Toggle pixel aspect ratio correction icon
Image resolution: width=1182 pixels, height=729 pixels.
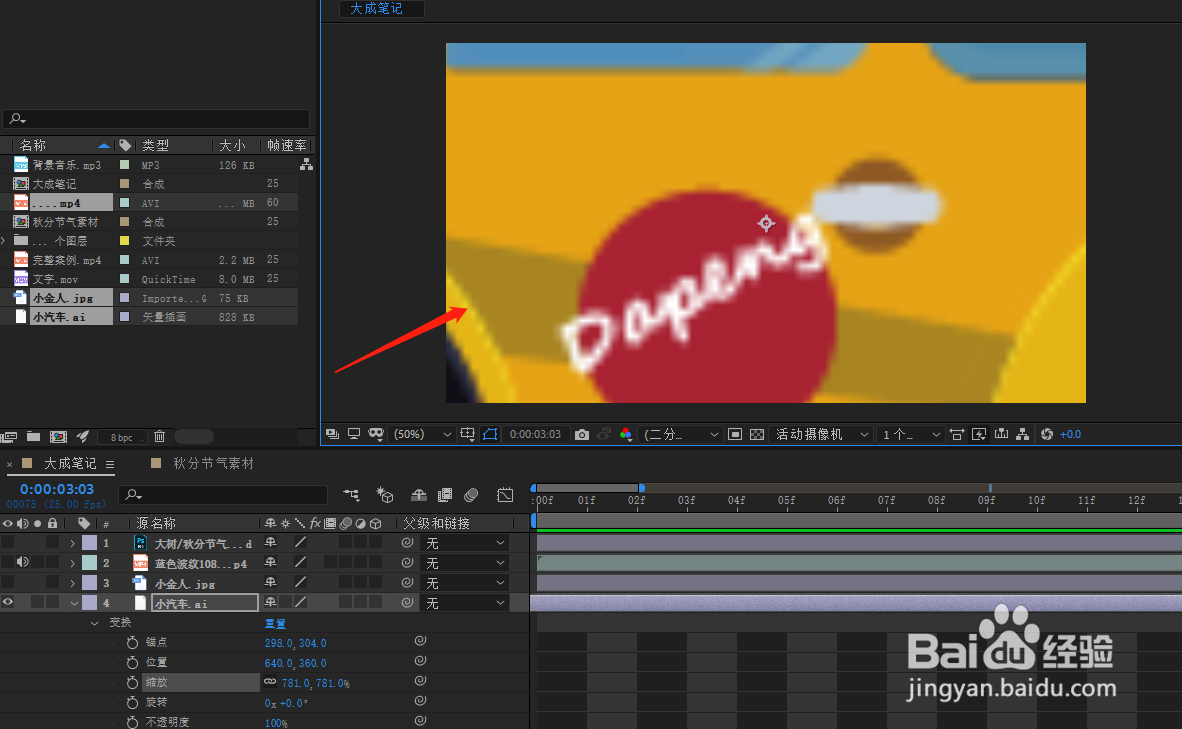point(957,434)
